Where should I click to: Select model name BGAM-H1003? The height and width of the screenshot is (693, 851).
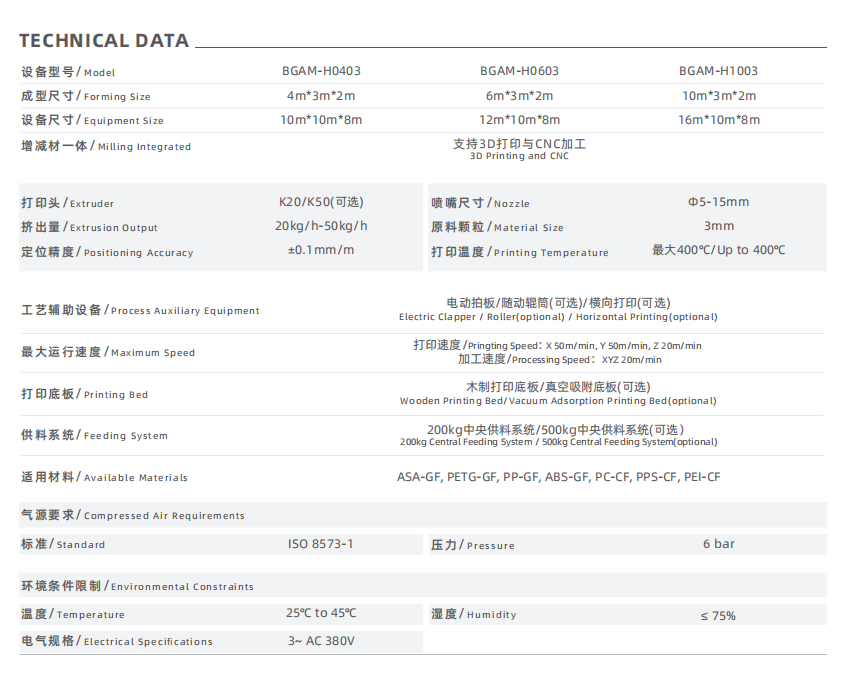(x=718, y=71)
